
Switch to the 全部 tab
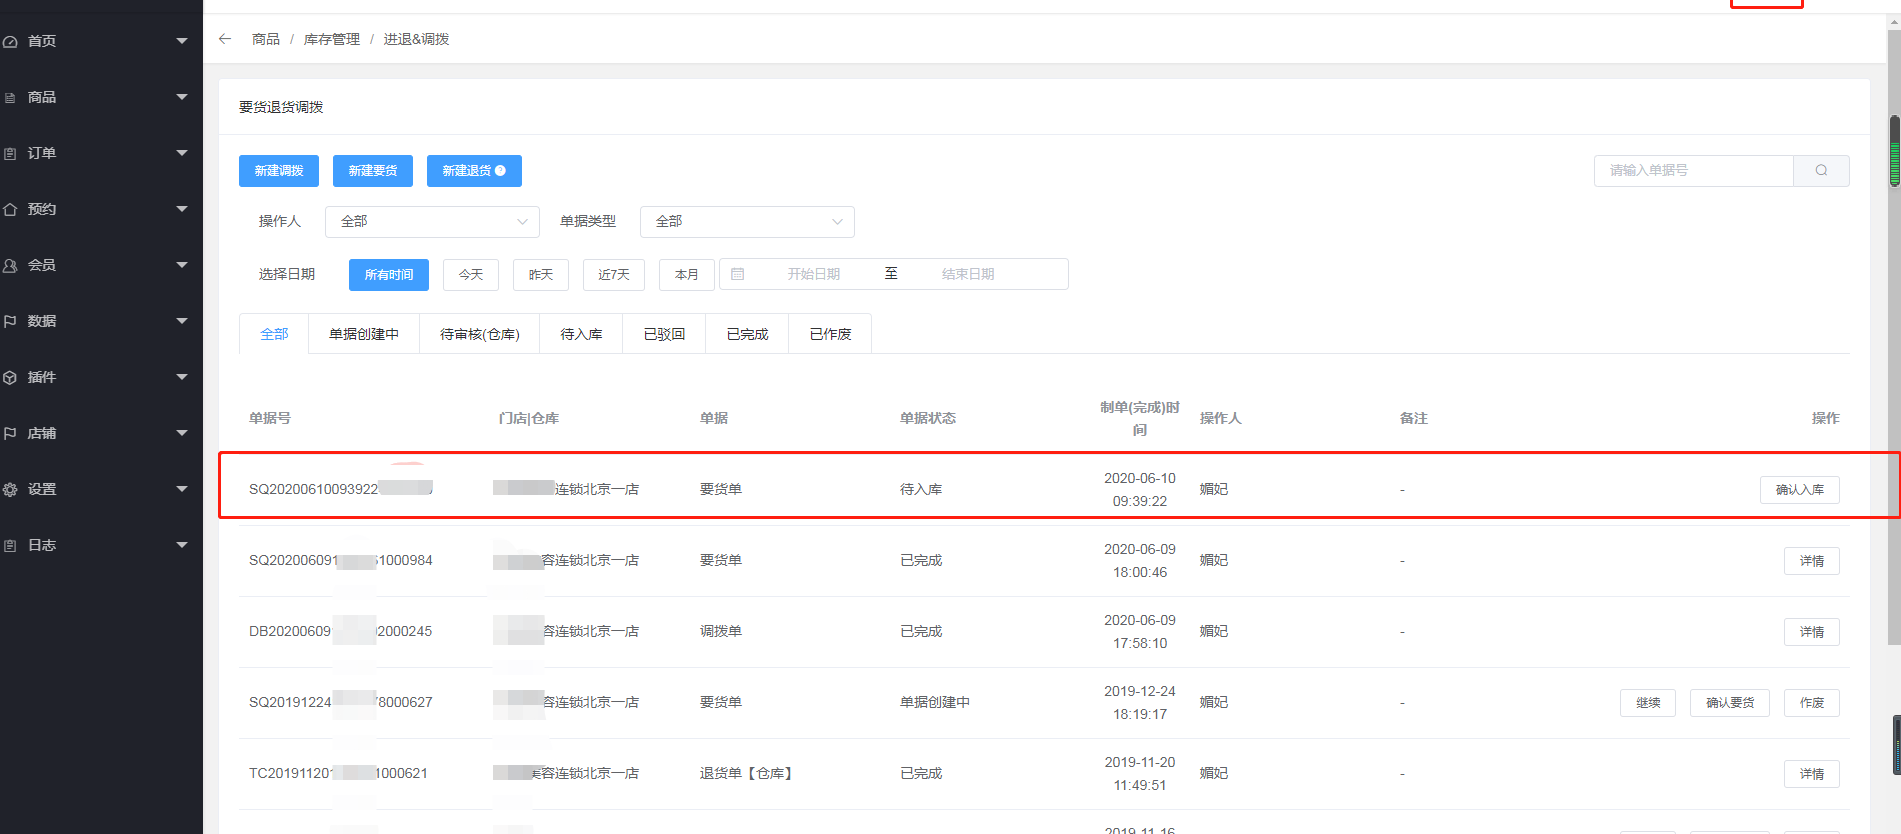click(x=274, y=334)
